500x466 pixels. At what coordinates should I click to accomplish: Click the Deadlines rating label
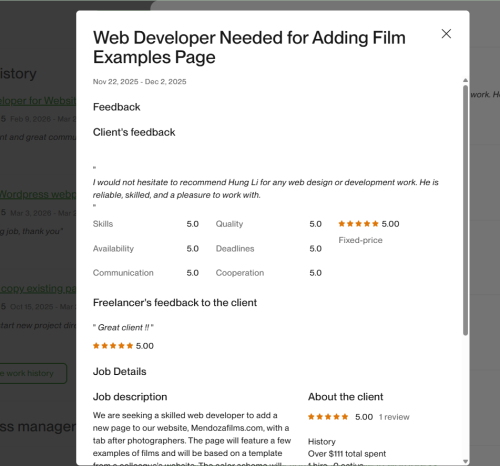point(235,248)
